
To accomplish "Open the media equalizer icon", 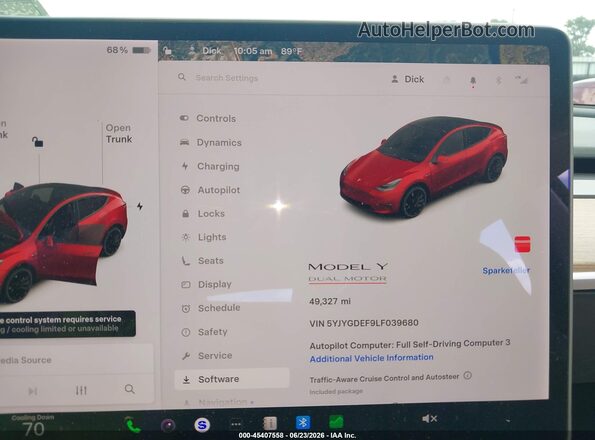I will tap(81, 390).
